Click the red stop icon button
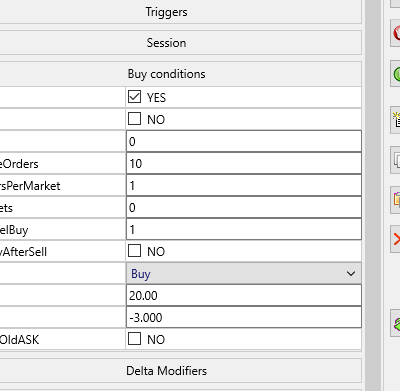The height and width of the screenshot is (391, 400). [396, 33]
